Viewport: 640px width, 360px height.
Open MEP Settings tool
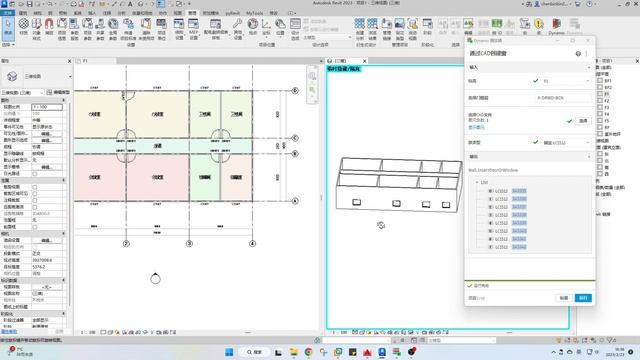(193, 28)
